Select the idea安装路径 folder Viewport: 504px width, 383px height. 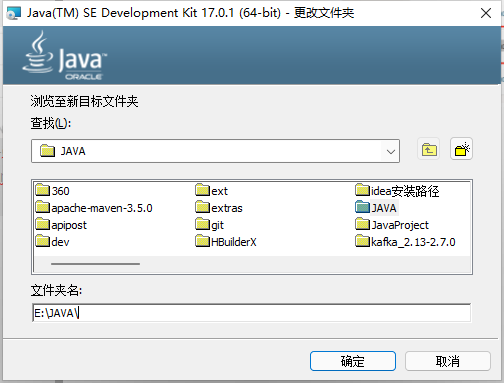(x=397, y=191)
